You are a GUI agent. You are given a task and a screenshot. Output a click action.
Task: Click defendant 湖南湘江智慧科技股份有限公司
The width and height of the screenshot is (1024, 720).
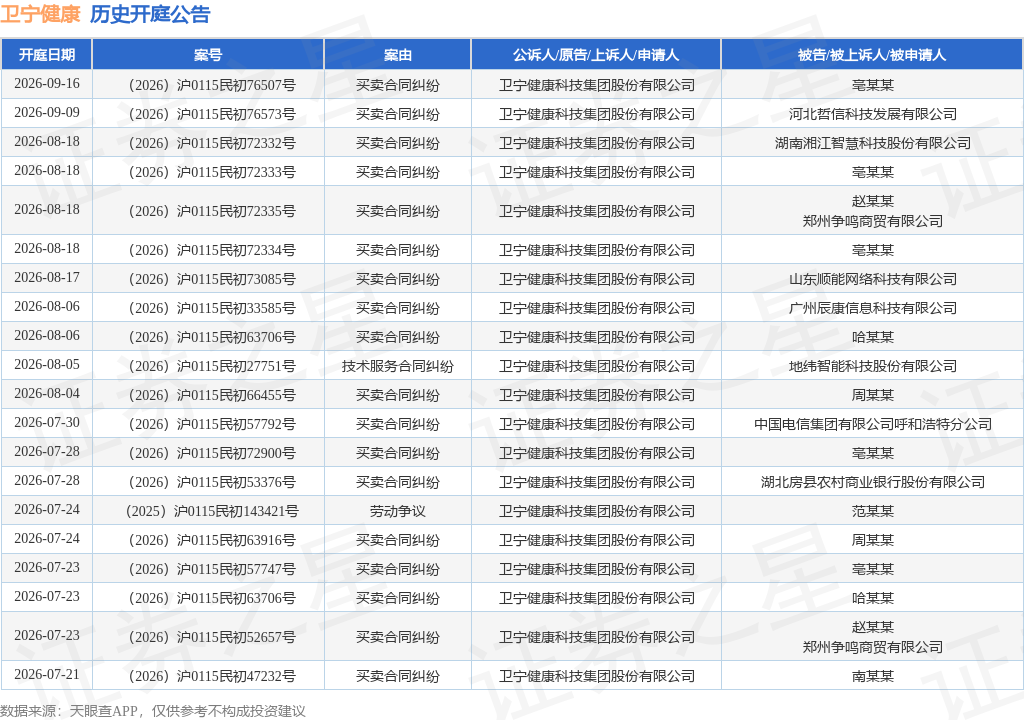(872, 143)
